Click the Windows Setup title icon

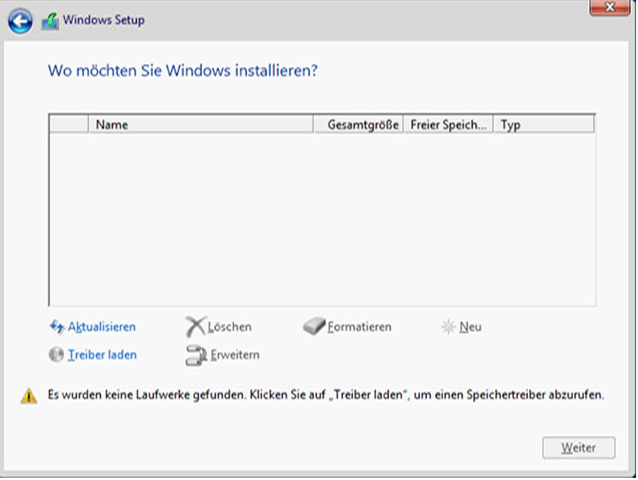pos(50,21)
